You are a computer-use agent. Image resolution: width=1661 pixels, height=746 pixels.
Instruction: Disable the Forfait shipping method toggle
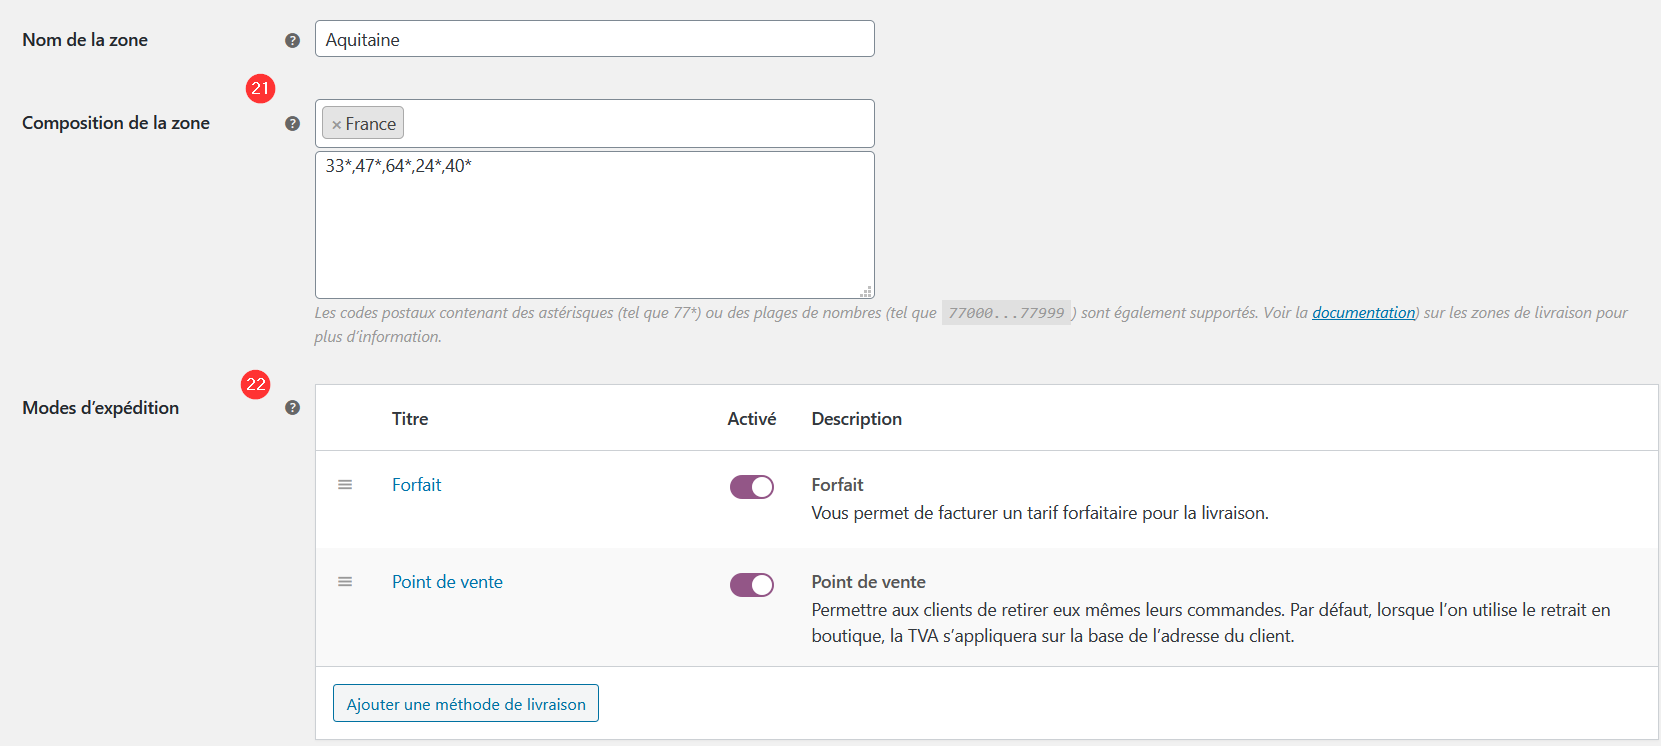point(752,487)
